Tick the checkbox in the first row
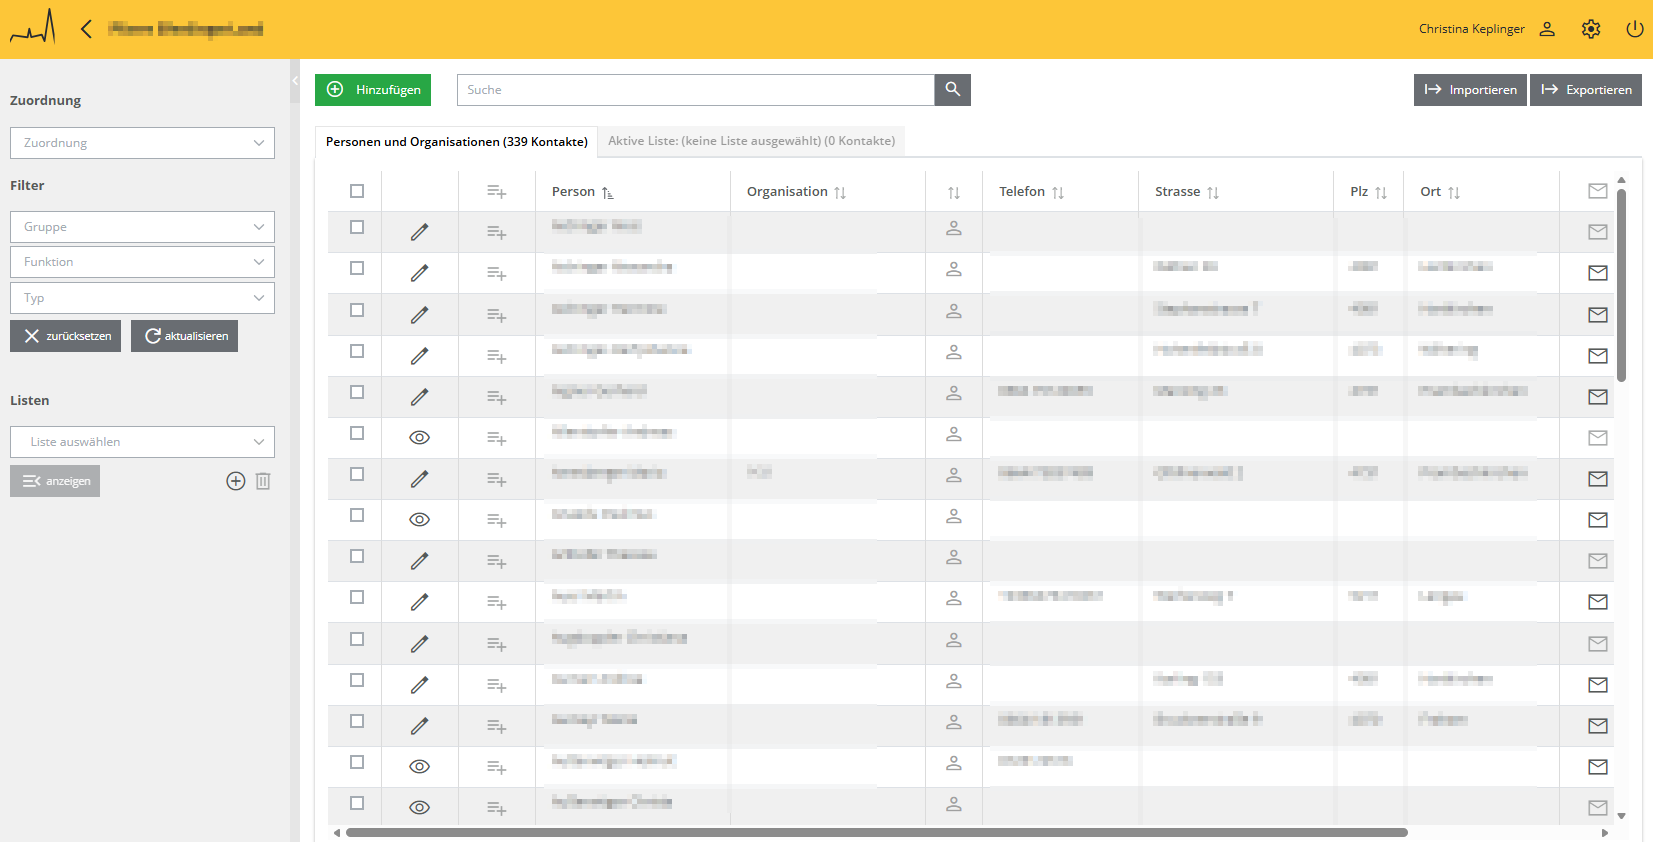Viewport: 1653px width, 842px height. coord(357,227)
